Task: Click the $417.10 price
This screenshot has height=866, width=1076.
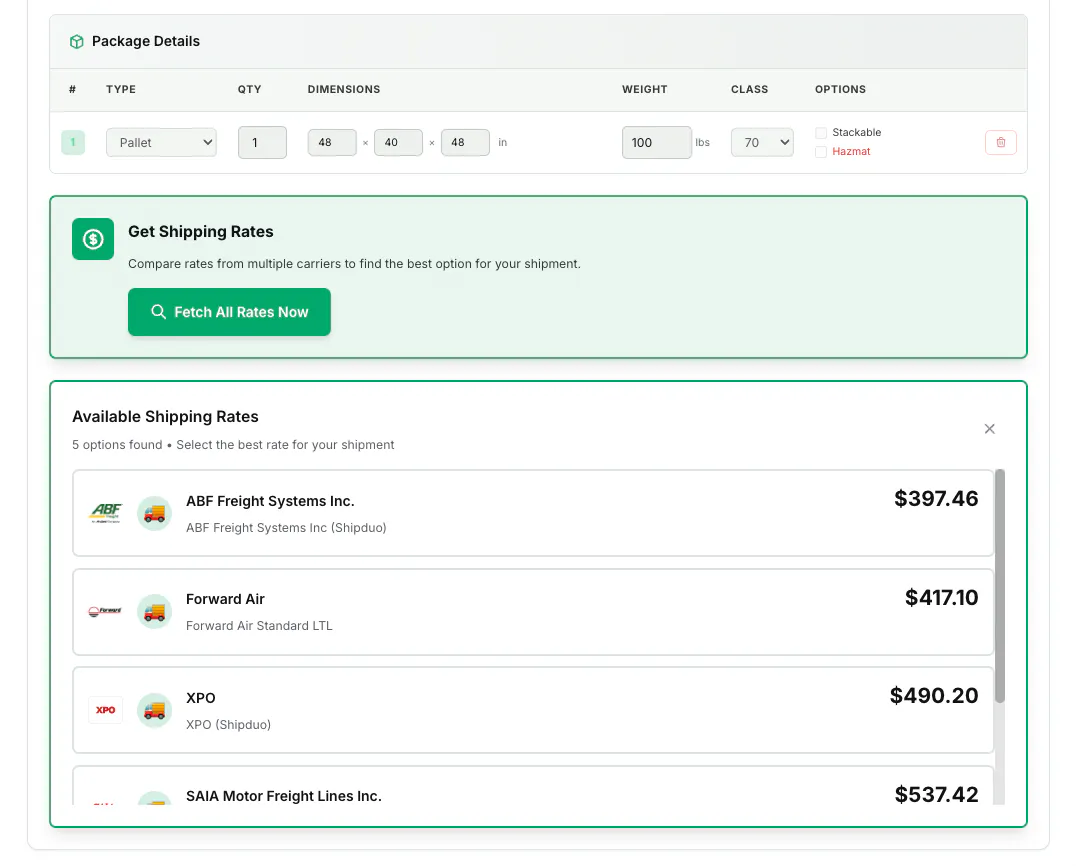Action: pyautogui.click(x=942, y=598)
